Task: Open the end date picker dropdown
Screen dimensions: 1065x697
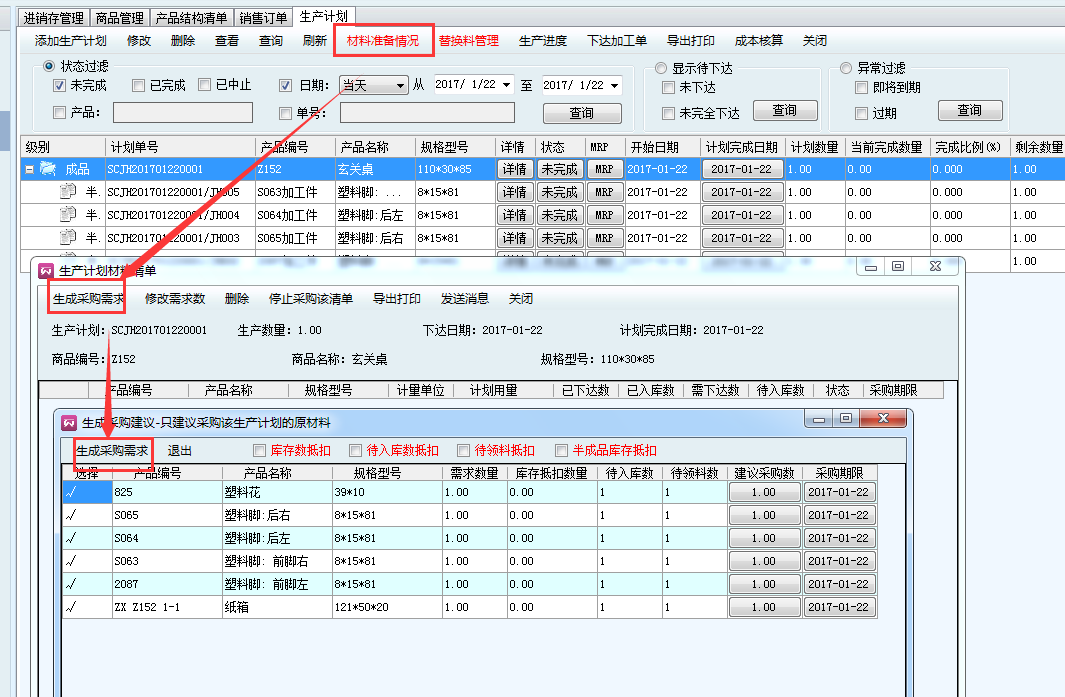Action: [x=613, y=86]
